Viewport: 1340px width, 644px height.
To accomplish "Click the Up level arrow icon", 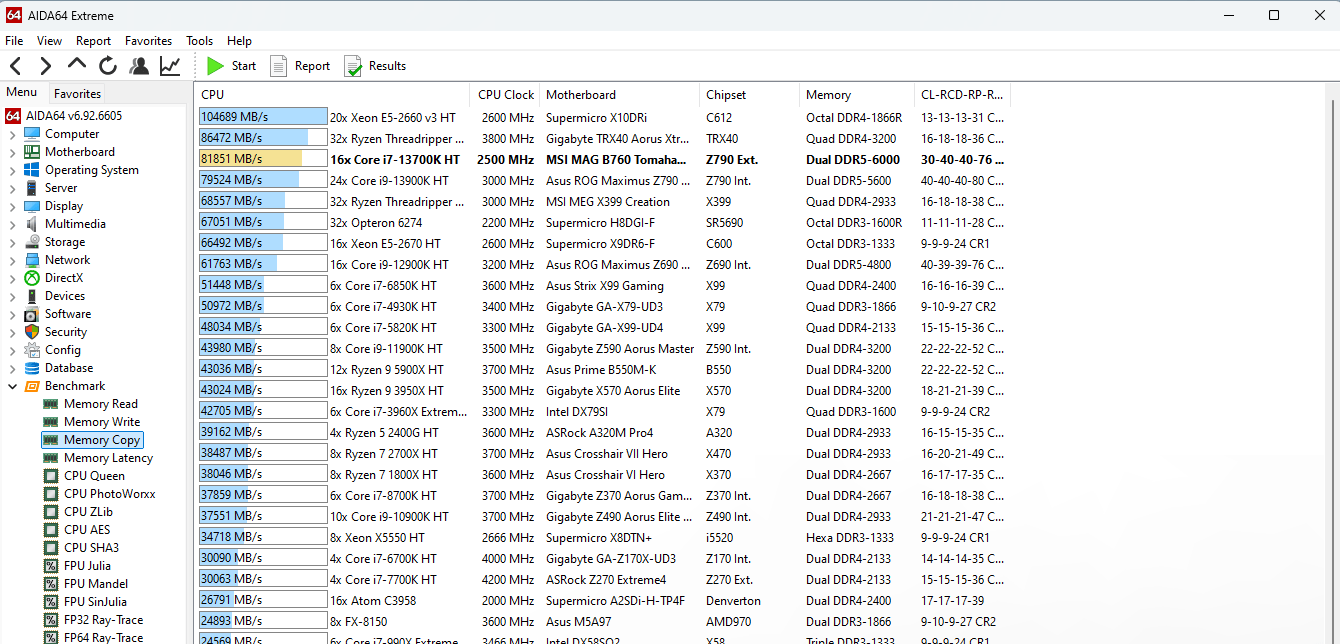I will pyautogui.click(x=77, y=65).
